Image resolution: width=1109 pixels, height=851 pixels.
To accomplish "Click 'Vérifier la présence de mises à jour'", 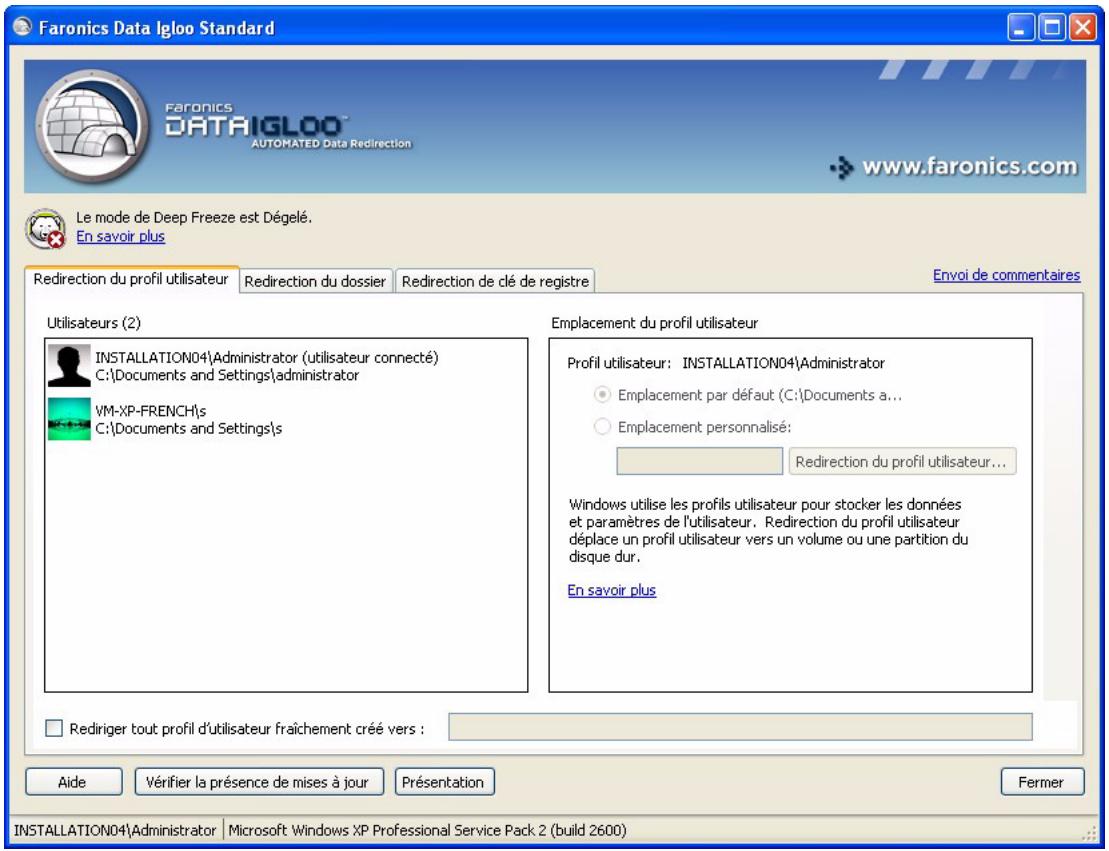I will point(259,782).
